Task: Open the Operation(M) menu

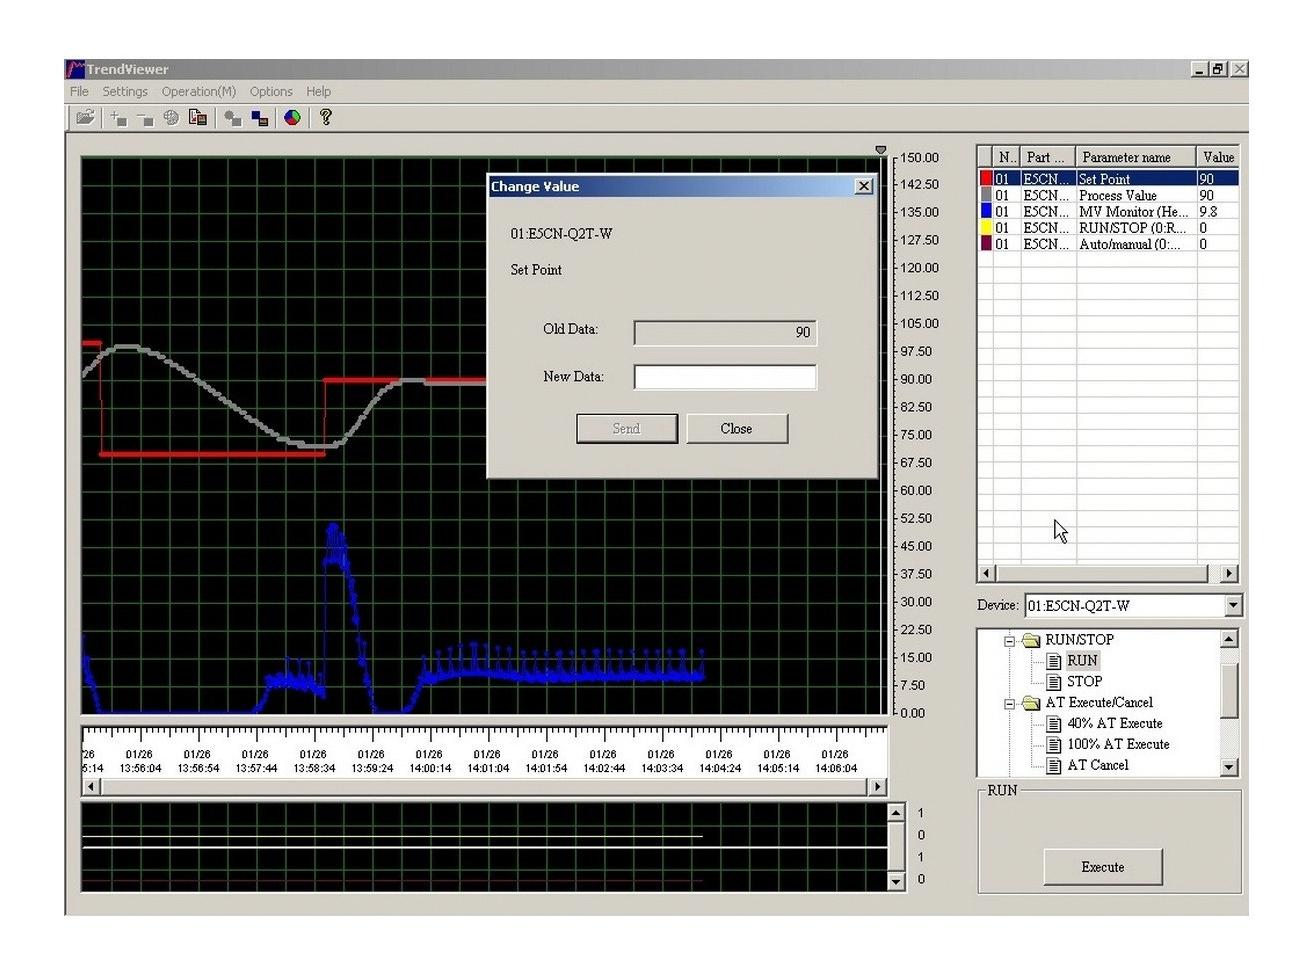Action: tap(197, 91)
